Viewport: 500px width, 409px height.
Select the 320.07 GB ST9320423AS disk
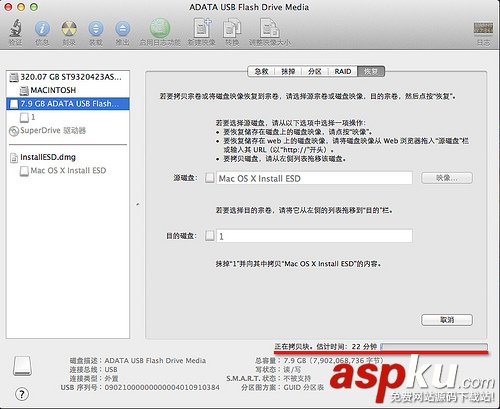68,77
